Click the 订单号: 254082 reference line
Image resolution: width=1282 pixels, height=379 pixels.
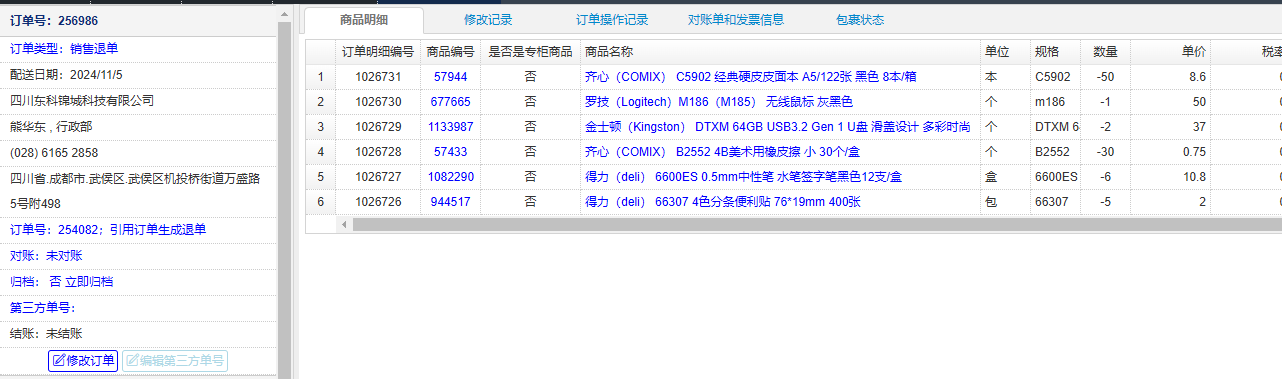[108, 230]
